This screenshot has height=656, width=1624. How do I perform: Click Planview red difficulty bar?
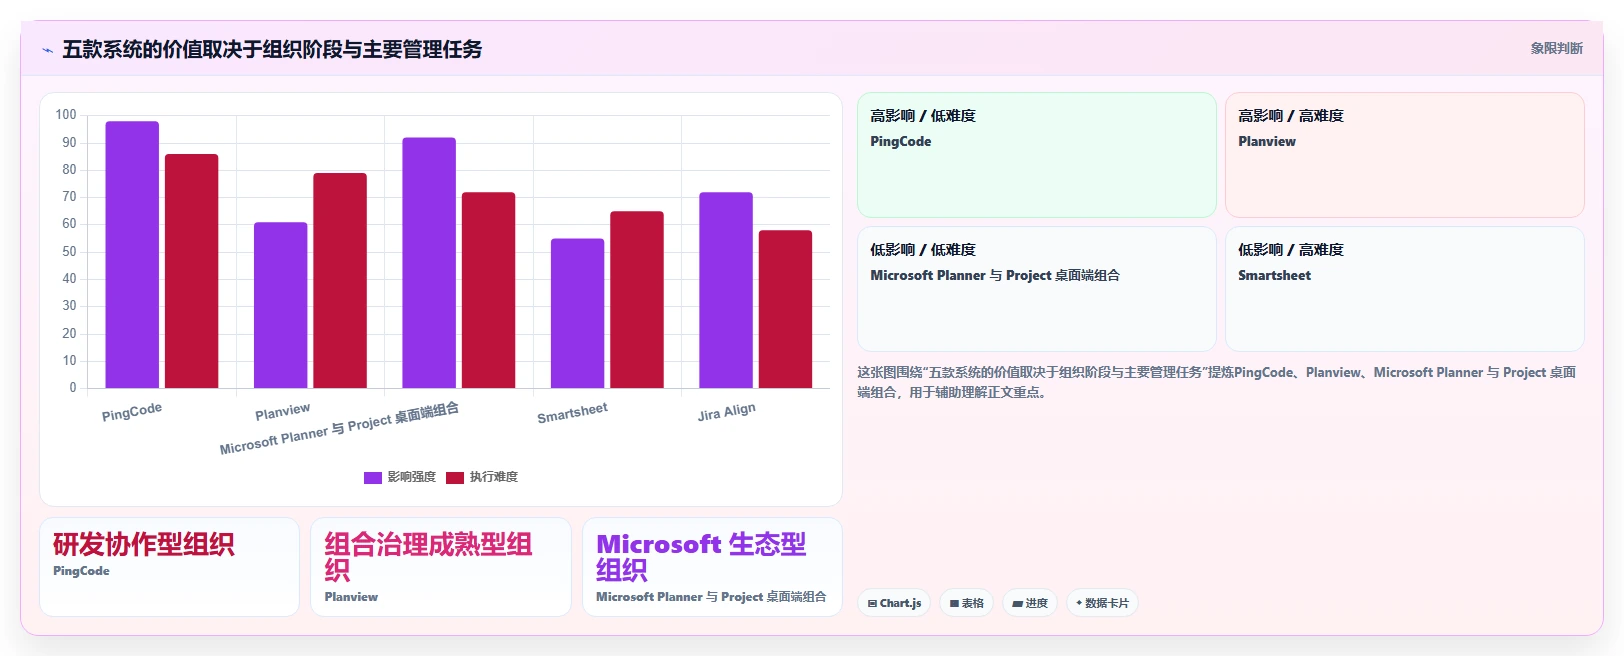340,281
